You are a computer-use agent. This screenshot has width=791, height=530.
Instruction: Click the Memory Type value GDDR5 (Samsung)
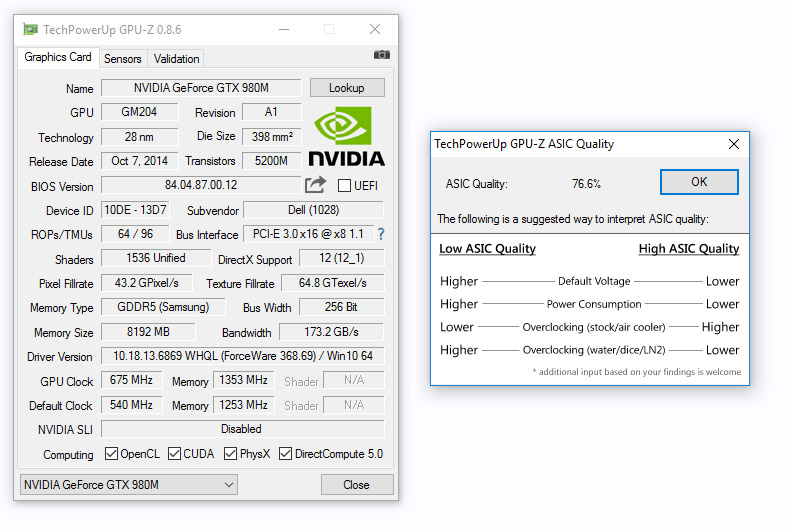tap(163, 307)
